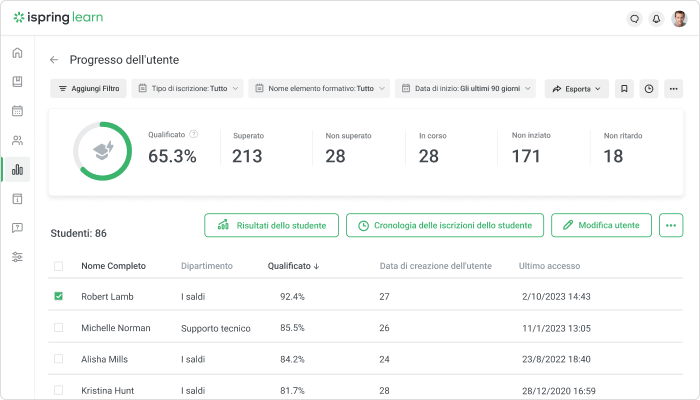Click Risultati dello studente button
The height and width of the screenshot is (400, 700).
coord(271,225)
